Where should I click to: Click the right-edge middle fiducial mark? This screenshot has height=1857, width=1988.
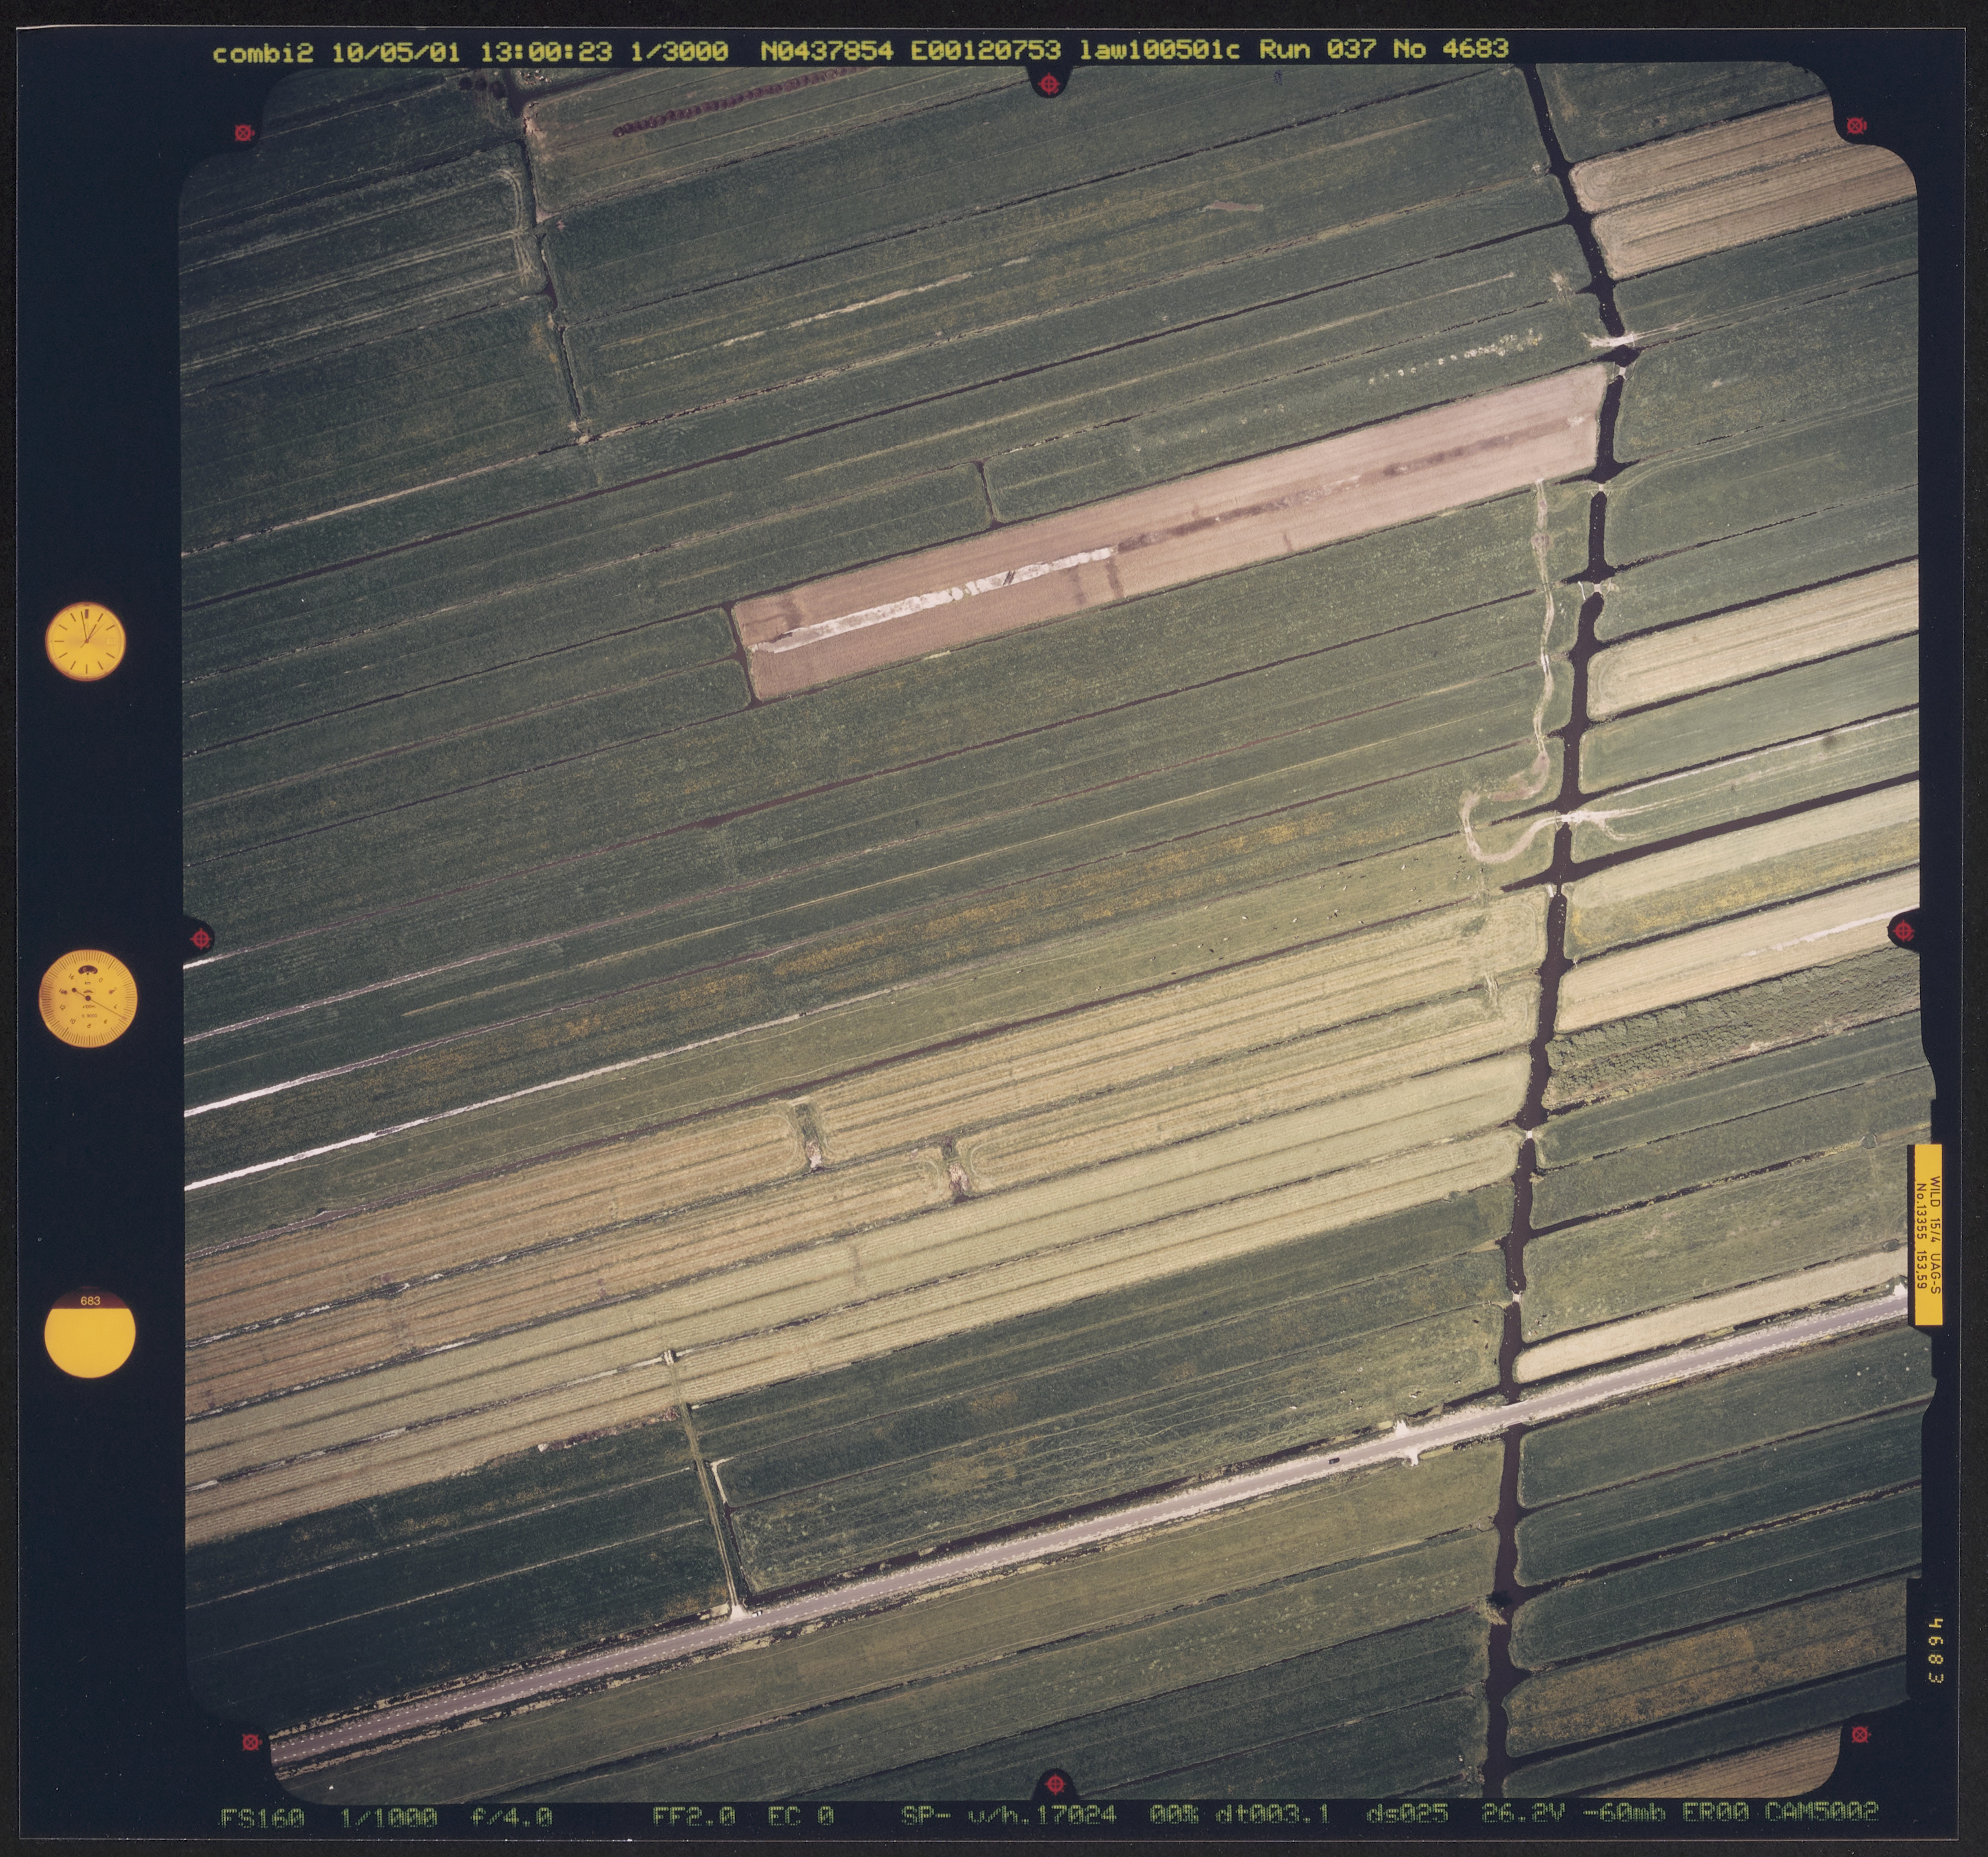(1903, 932)
